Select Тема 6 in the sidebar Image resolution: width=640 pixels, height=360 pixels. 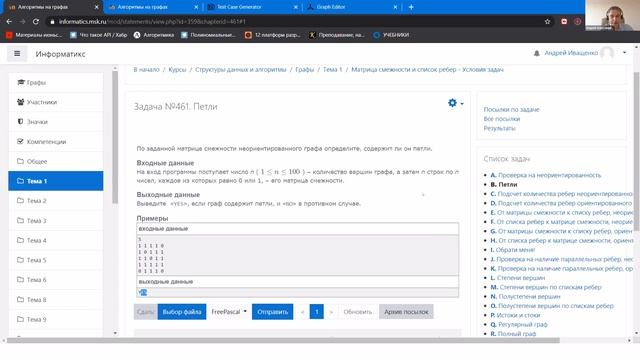point(56,280)
